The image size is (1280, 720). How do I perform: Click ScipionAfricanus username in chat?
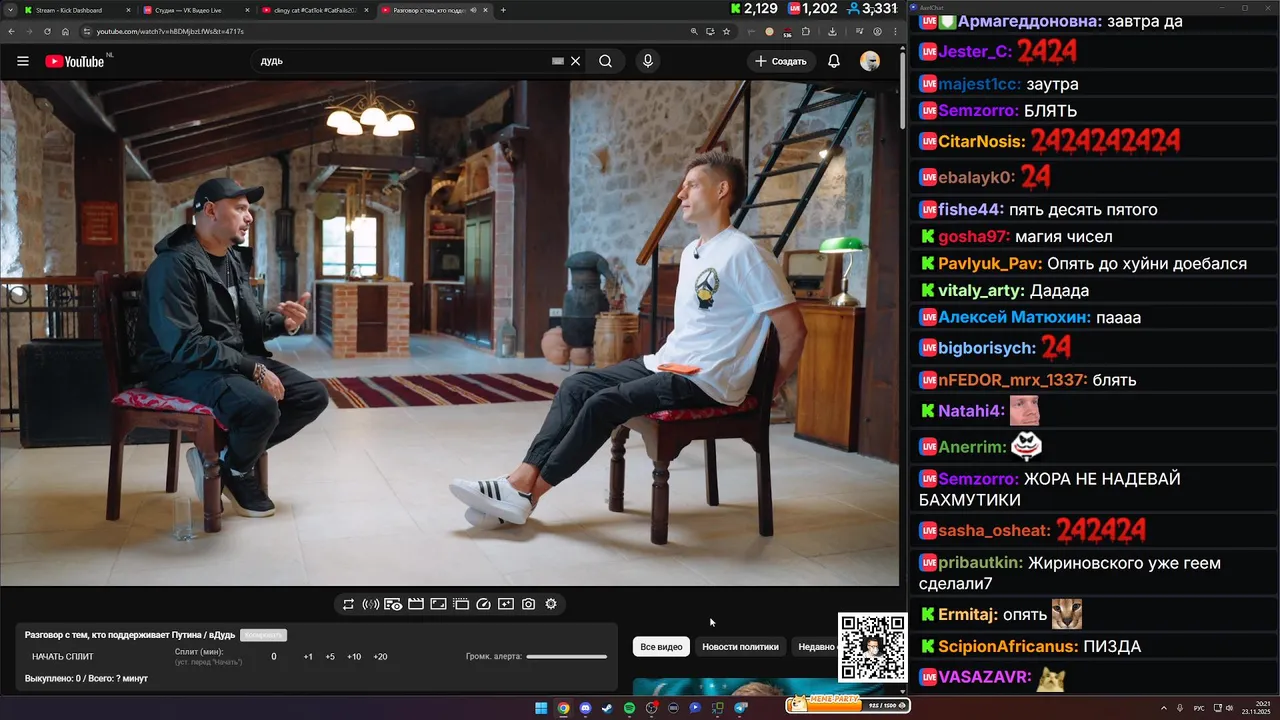1008,647
